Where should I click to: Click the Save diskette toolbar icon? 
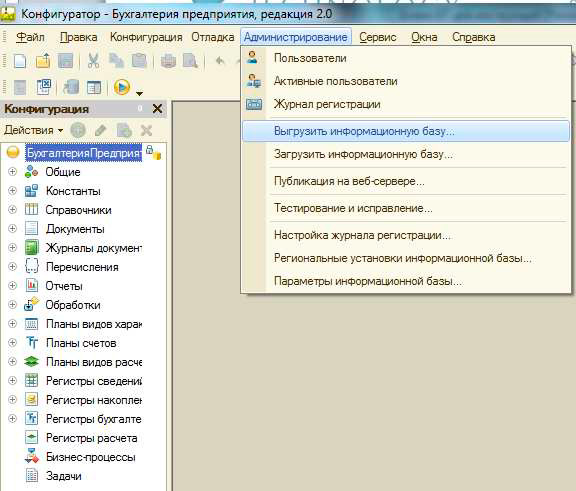[x=65, y=61]
